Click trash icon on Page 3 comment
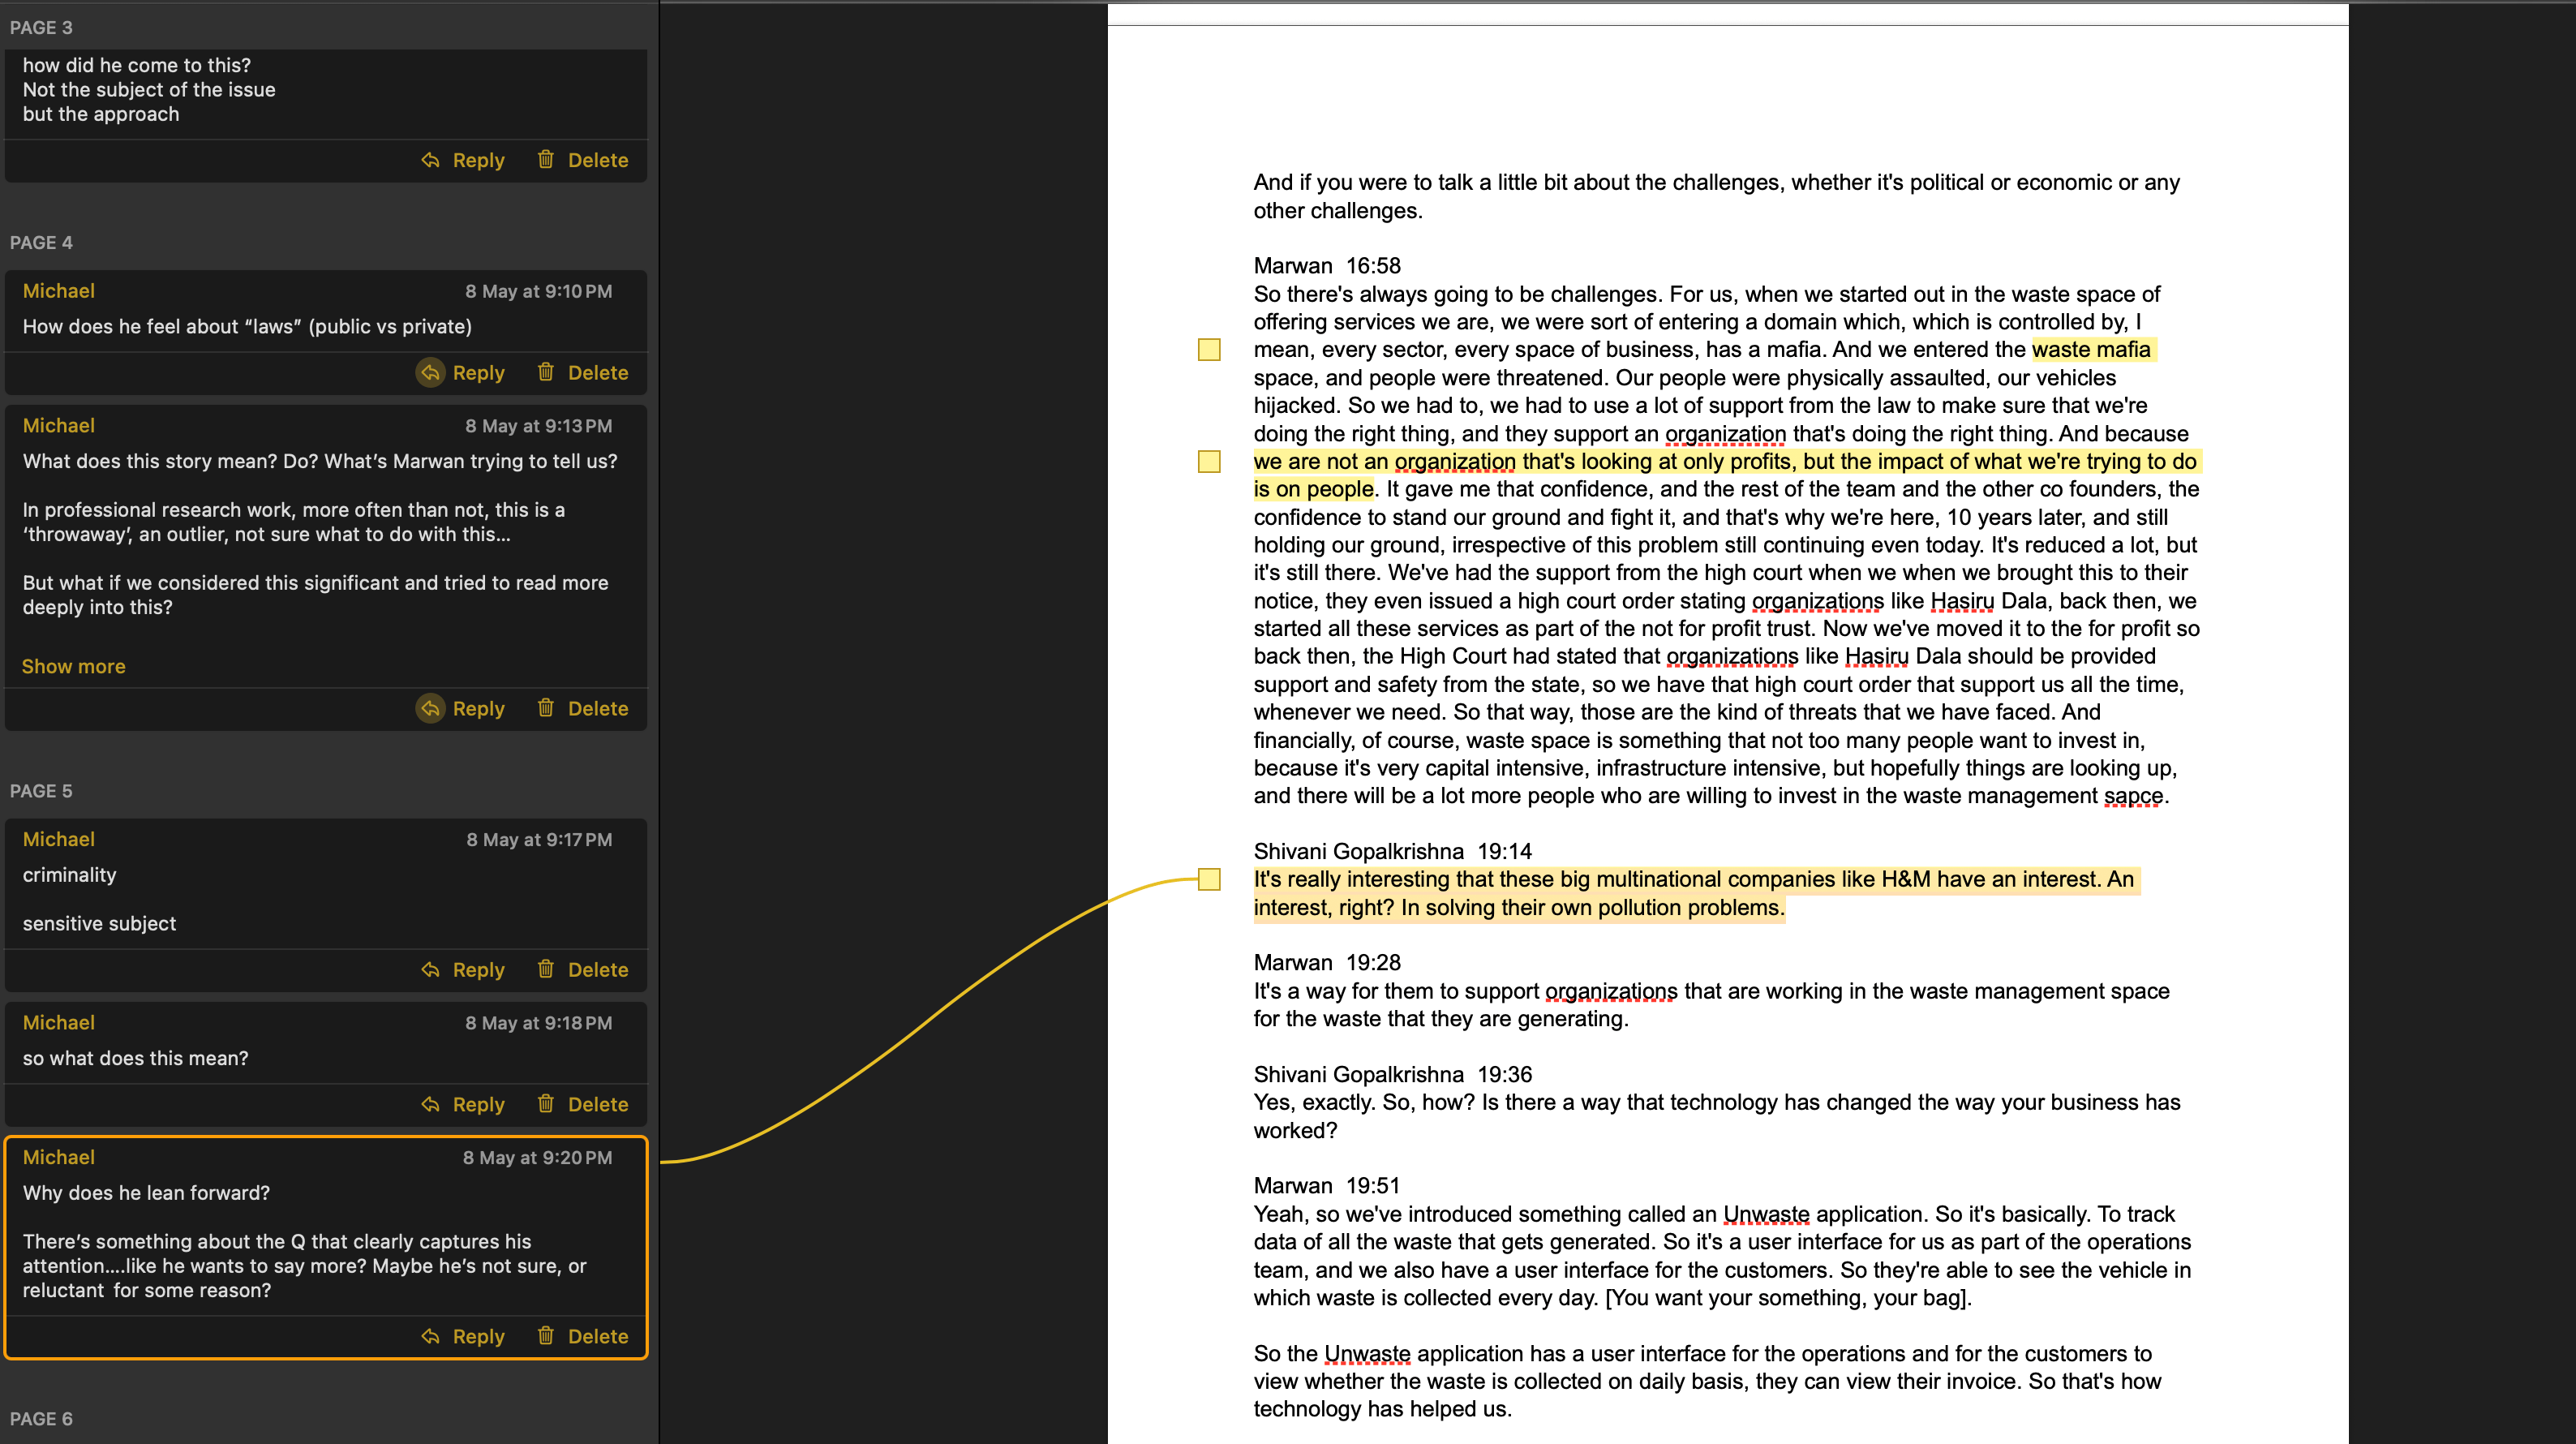This screenshot has height=1444, width=2576. click(545, 160)
